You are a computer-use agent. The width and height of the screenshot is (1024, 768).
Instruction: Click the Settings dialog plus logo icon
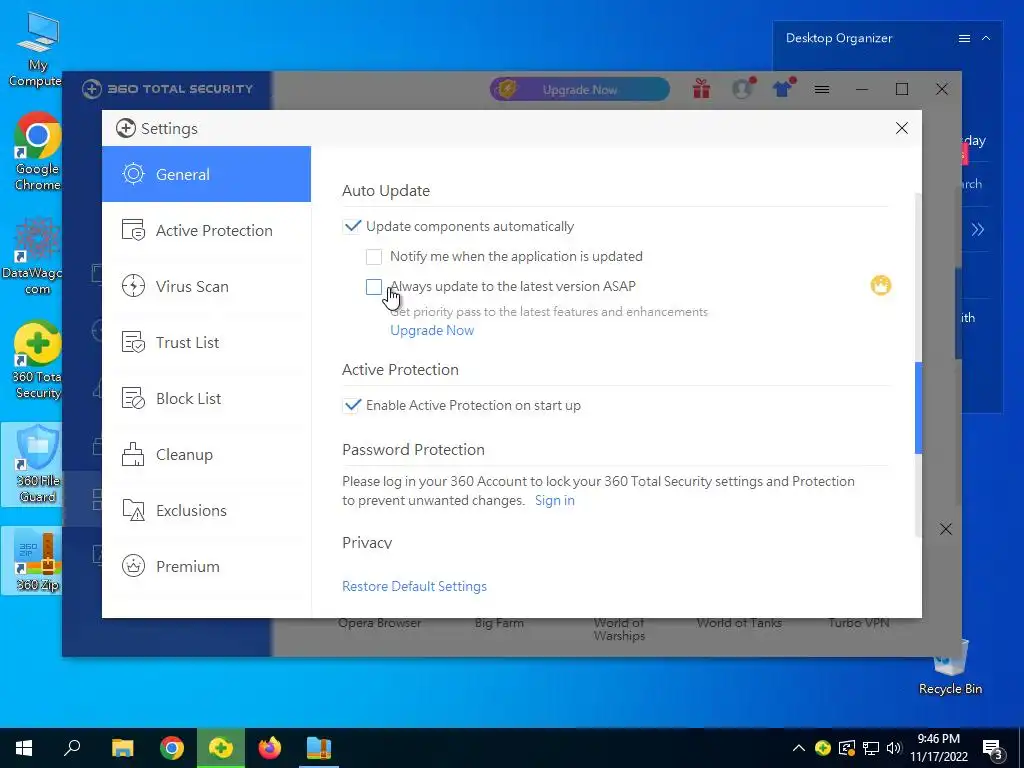(125, 128)
